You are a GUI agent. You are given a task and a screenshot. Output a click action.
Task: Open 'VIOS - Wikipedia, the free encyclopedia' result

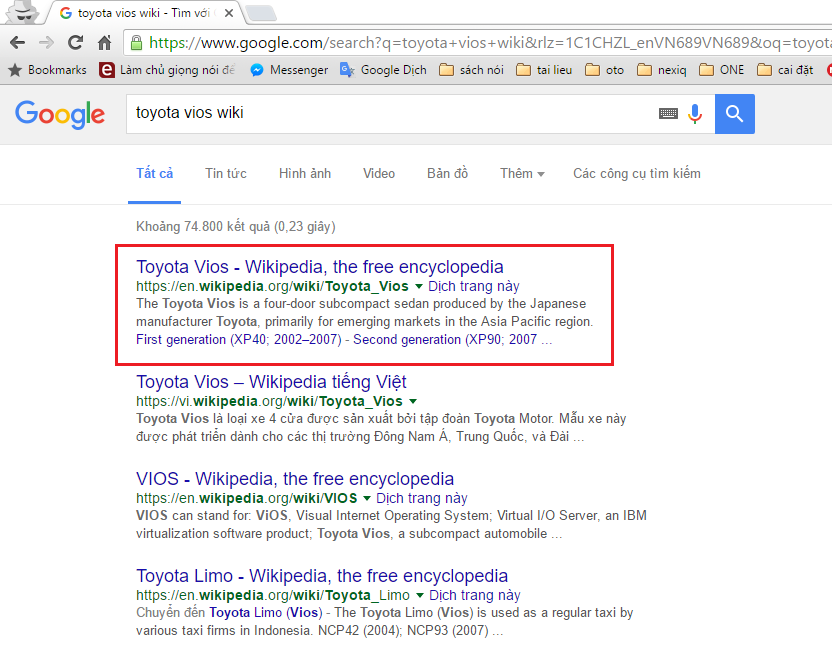[x=295, y=479]
